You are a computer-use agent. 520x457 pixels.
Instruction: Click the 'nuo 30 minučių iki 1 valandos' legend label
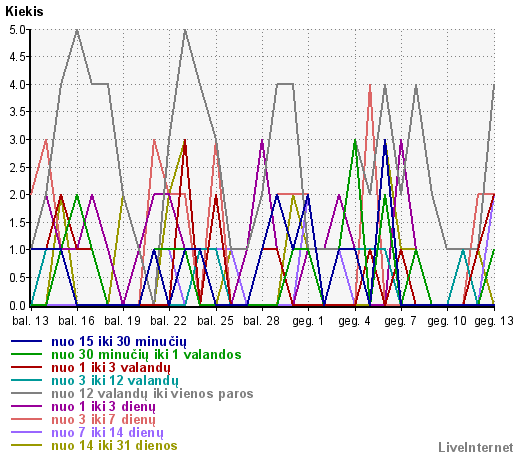tap(146, 355)
